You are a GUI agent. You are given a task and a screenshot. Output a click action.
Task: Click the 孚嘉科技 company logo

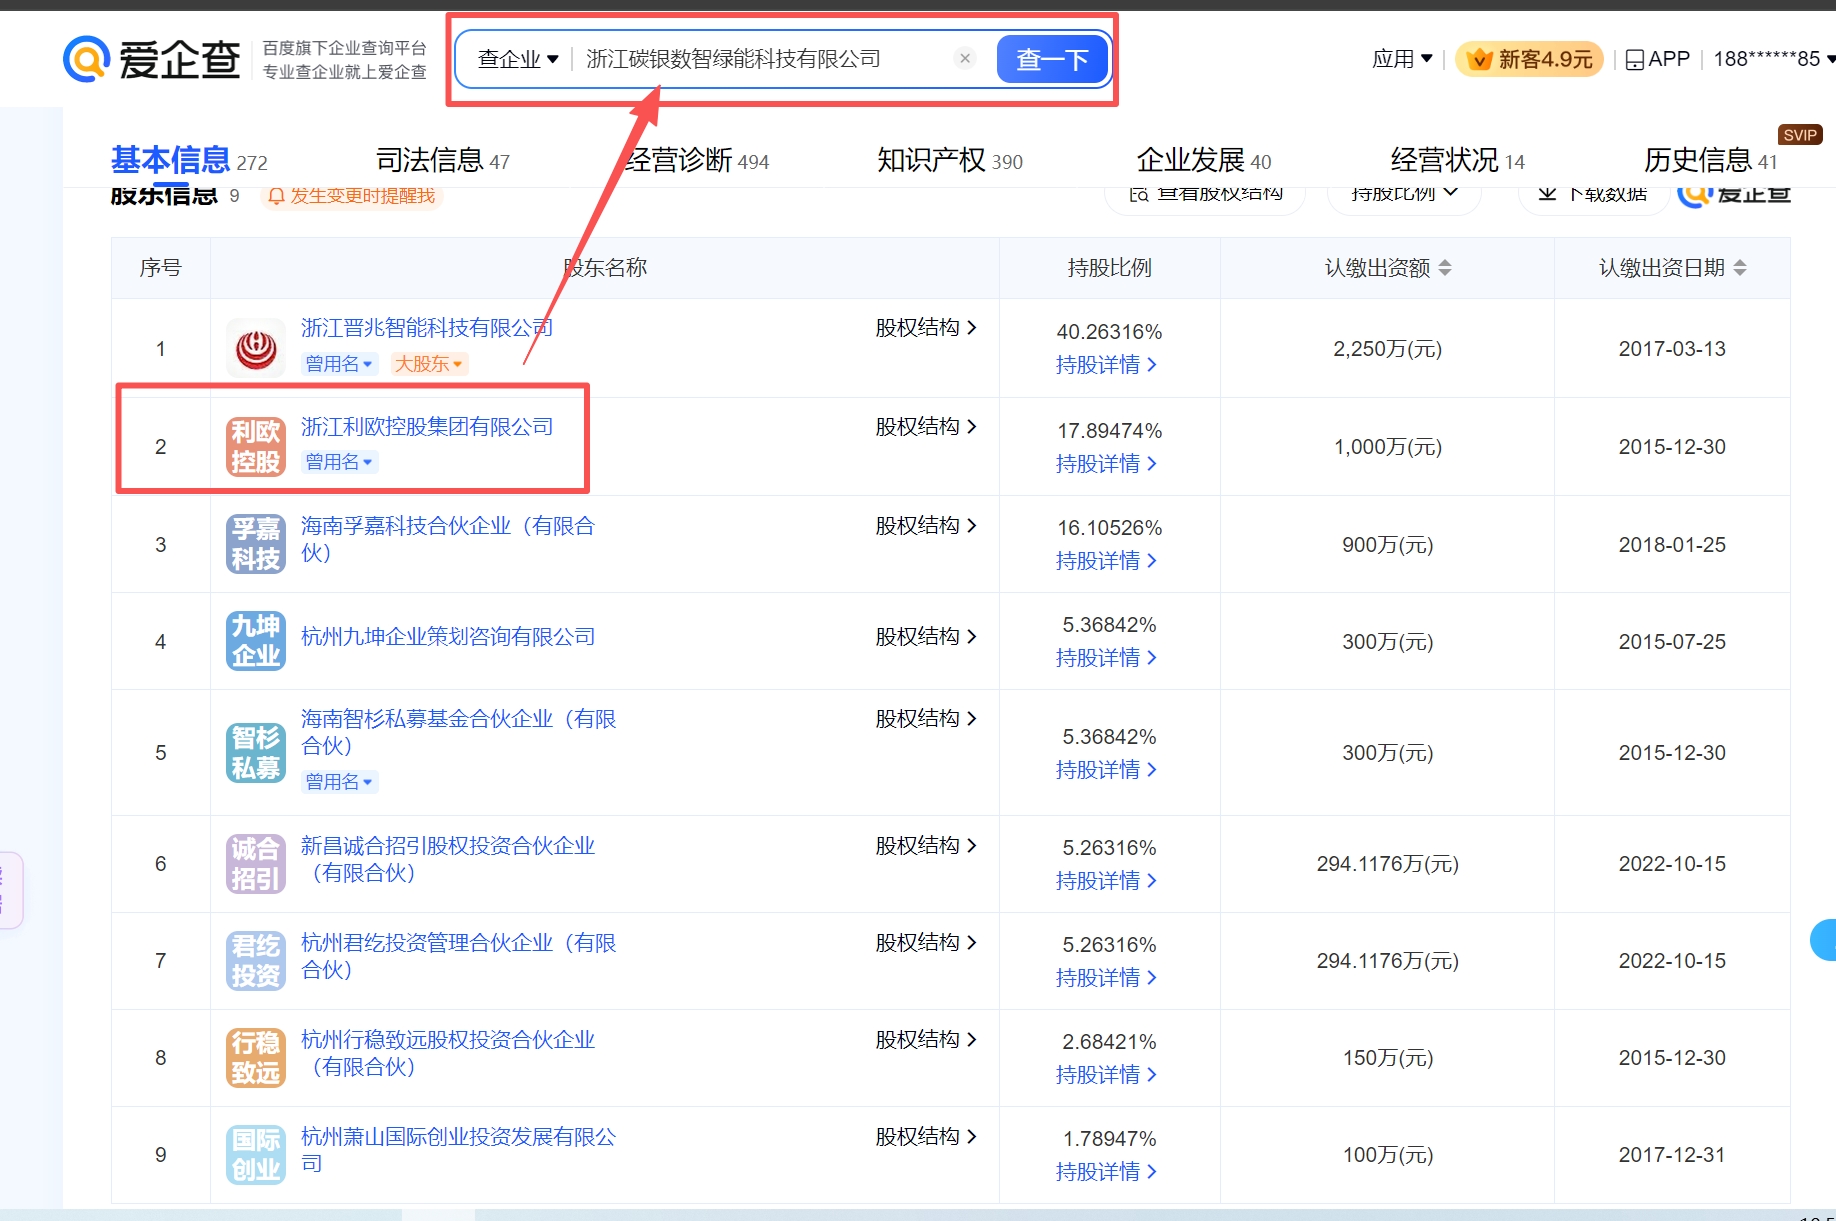pyautogui.click(x=256, y=544)
